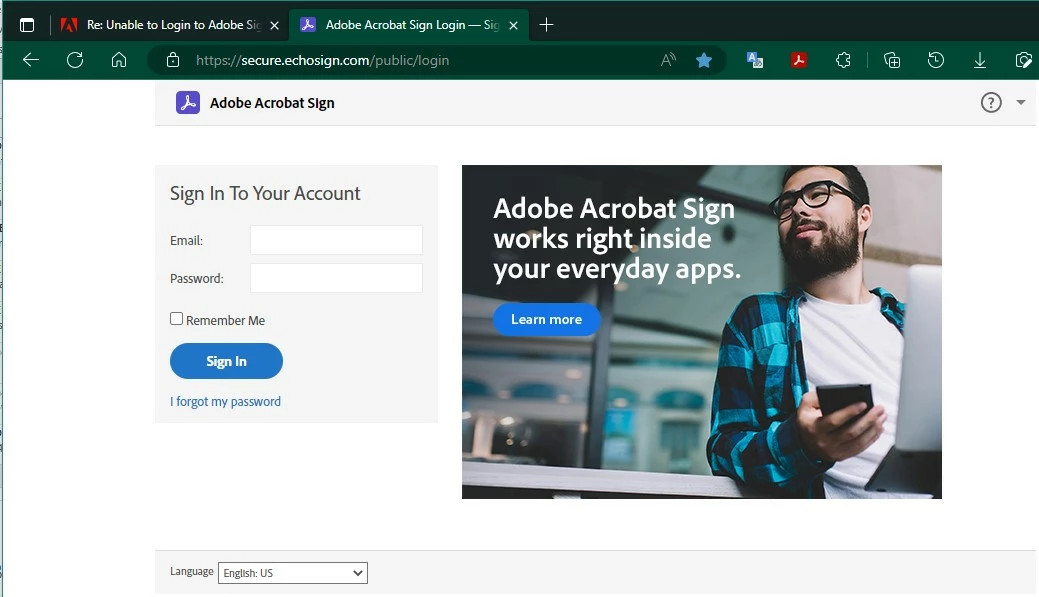Screen dimensions: 1039x597
Task: Click the Sign In button
Action: pyautogui.click(x=226, y=361)
